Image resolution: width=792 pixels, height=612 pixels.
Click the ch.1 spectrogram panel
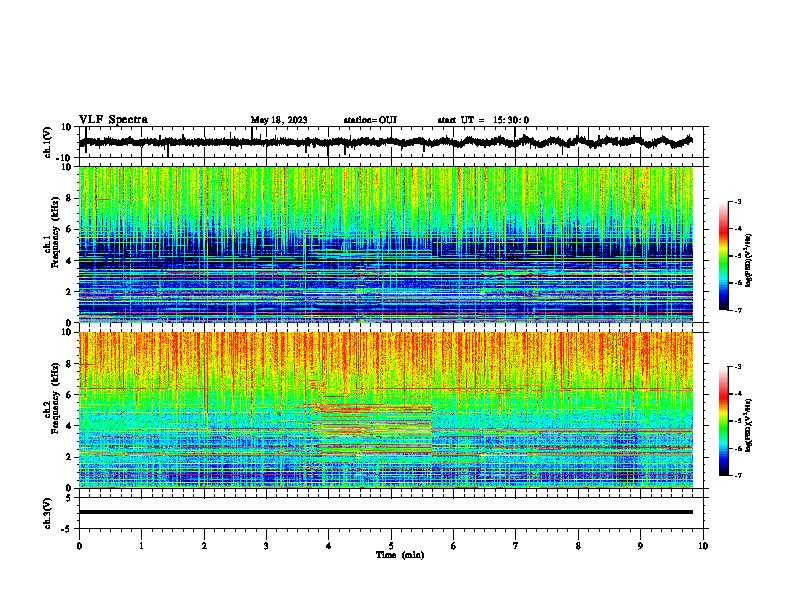(386, 244)
